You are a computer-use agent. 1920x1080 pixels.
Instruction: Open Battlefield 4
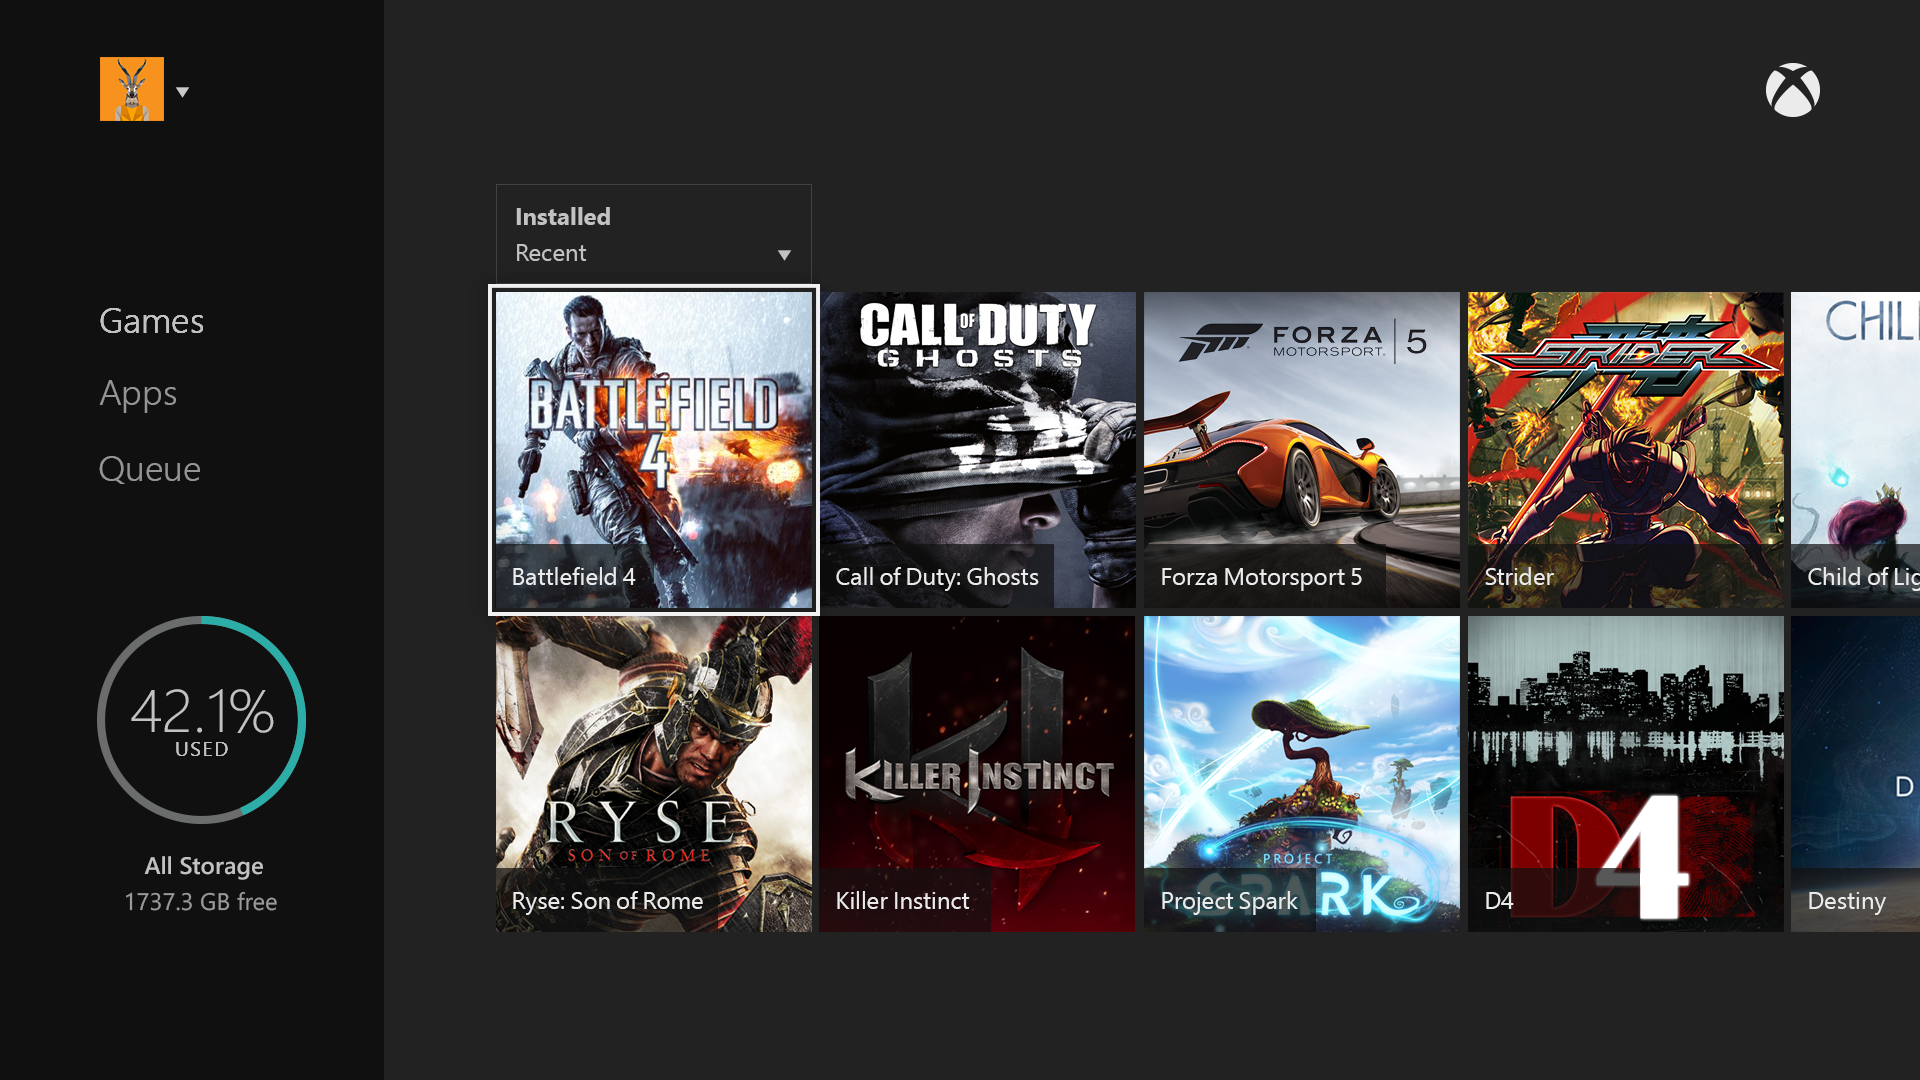pos(653,450)
